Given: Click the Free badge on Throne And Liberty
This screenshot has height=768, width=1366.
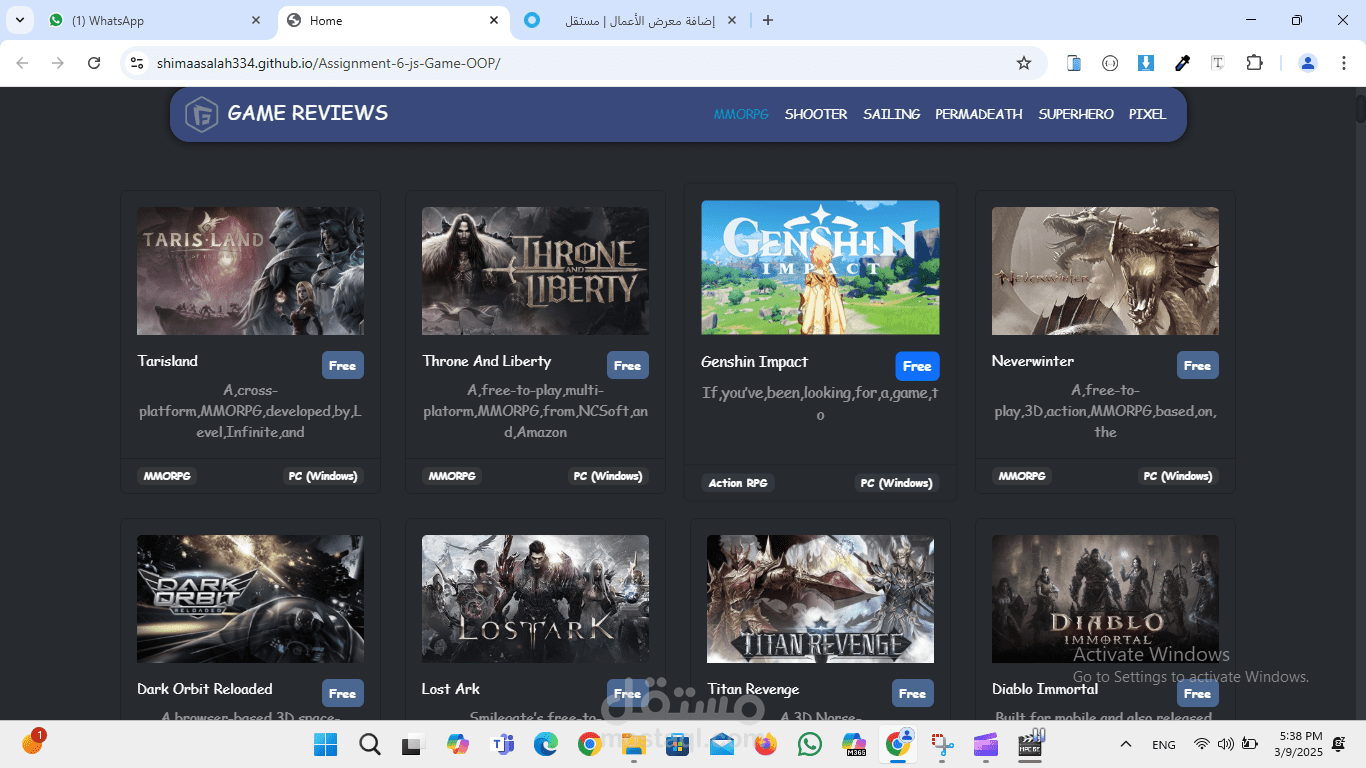Looking at the screenshot, I should pos(628,365).
